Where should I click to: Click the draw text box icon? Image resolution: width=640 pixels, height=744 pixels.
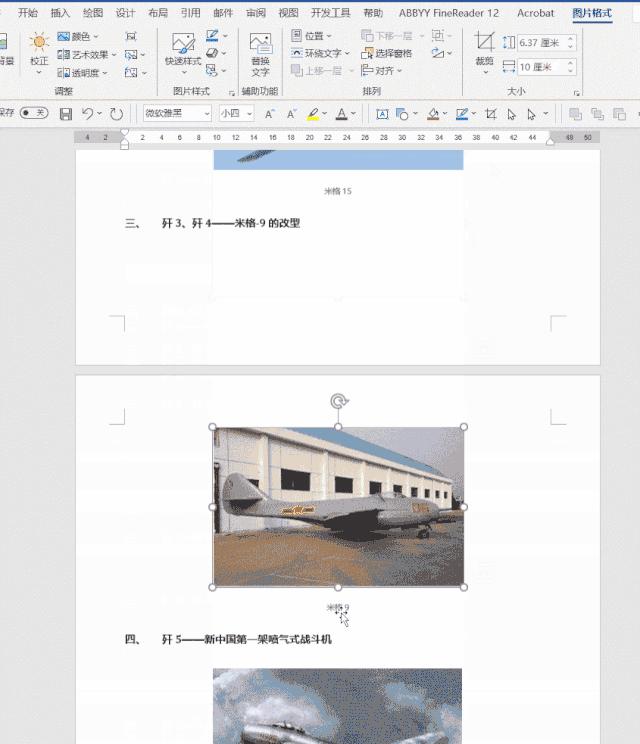click(x=382, y=114)
